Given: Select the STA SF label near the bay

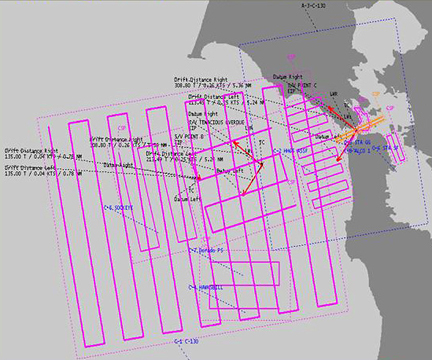Looking at the screenshot, I should pos(385,147).
